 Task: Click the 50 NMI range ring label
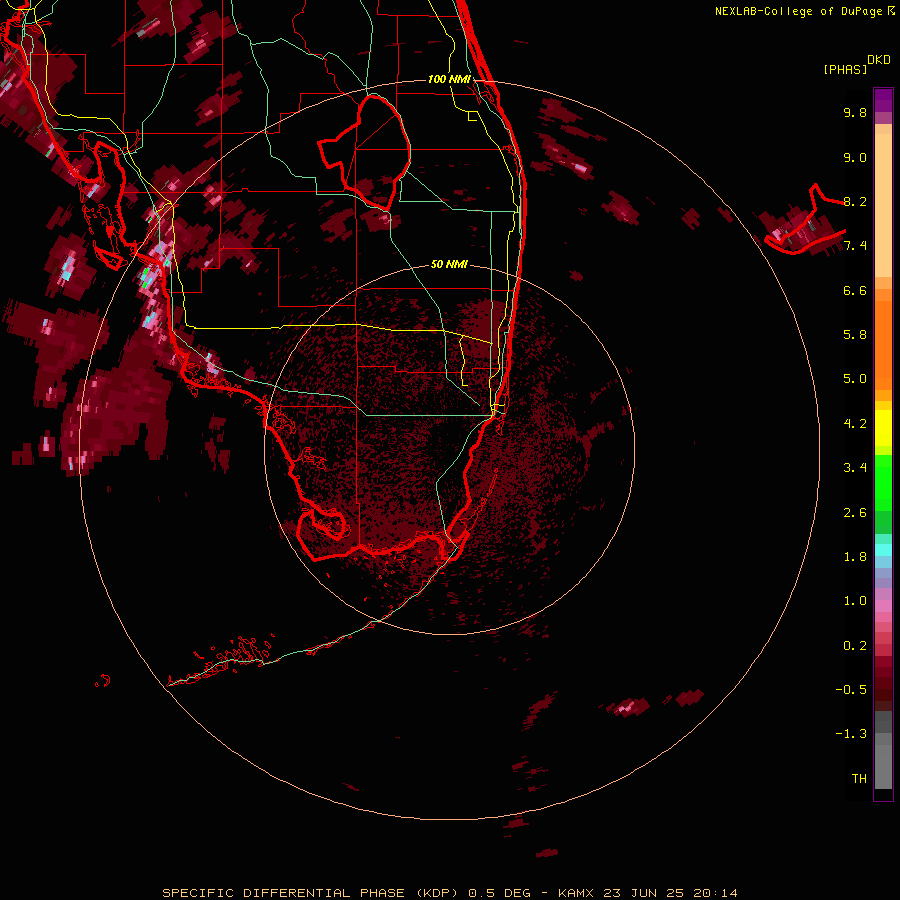point(449,264)
